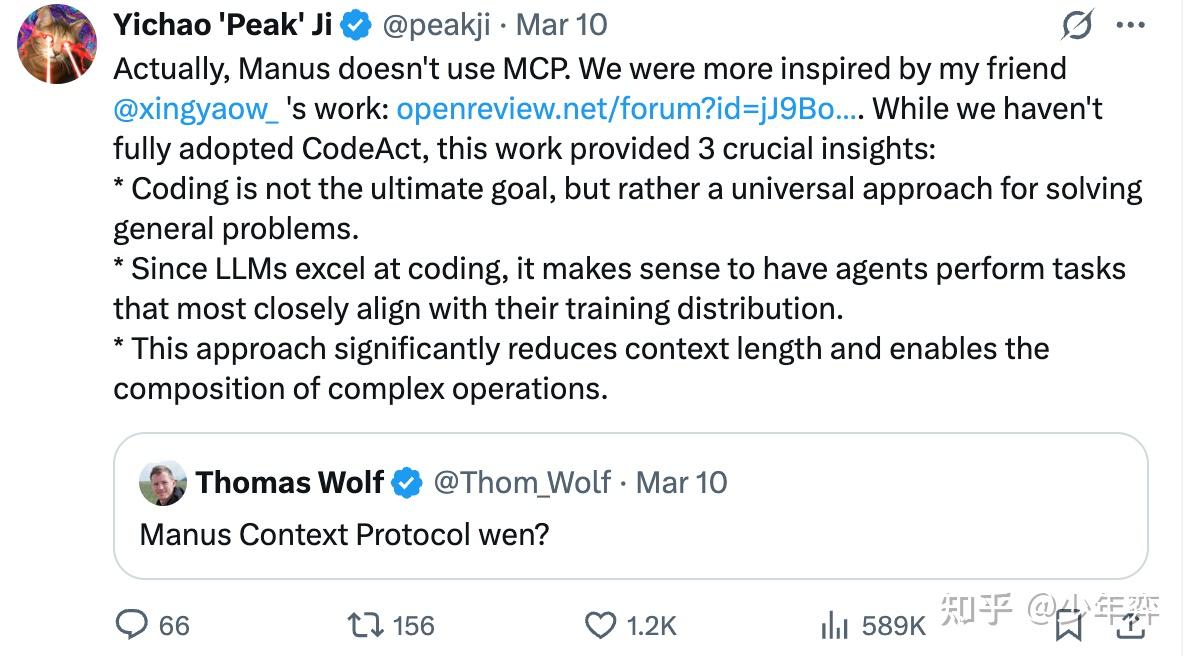Open the @xingyaow_ mention link

pos(196,108)
